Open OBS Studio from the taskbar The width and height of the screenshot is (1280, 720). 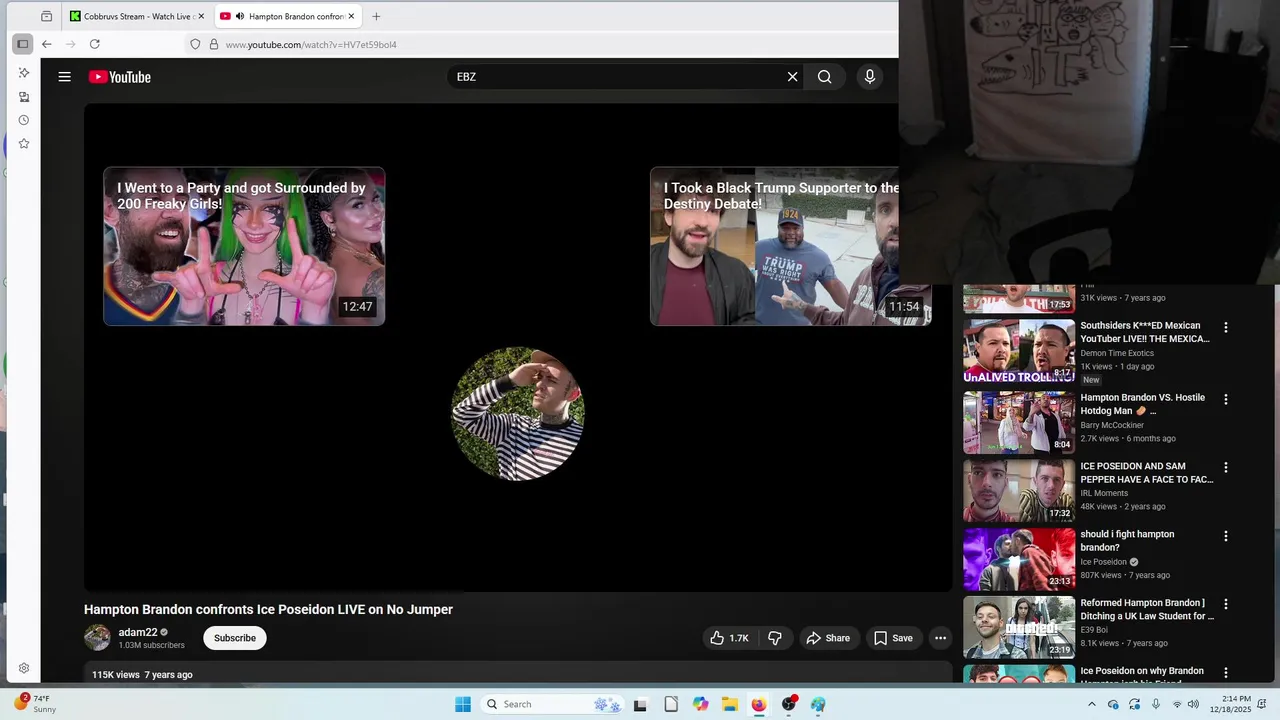coord(789,704)
